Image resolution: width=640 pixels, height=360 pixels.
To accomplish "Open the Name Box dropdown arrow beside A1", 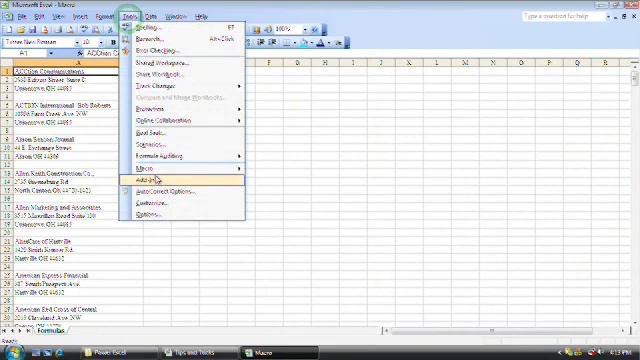I will (x=51, y=53).
